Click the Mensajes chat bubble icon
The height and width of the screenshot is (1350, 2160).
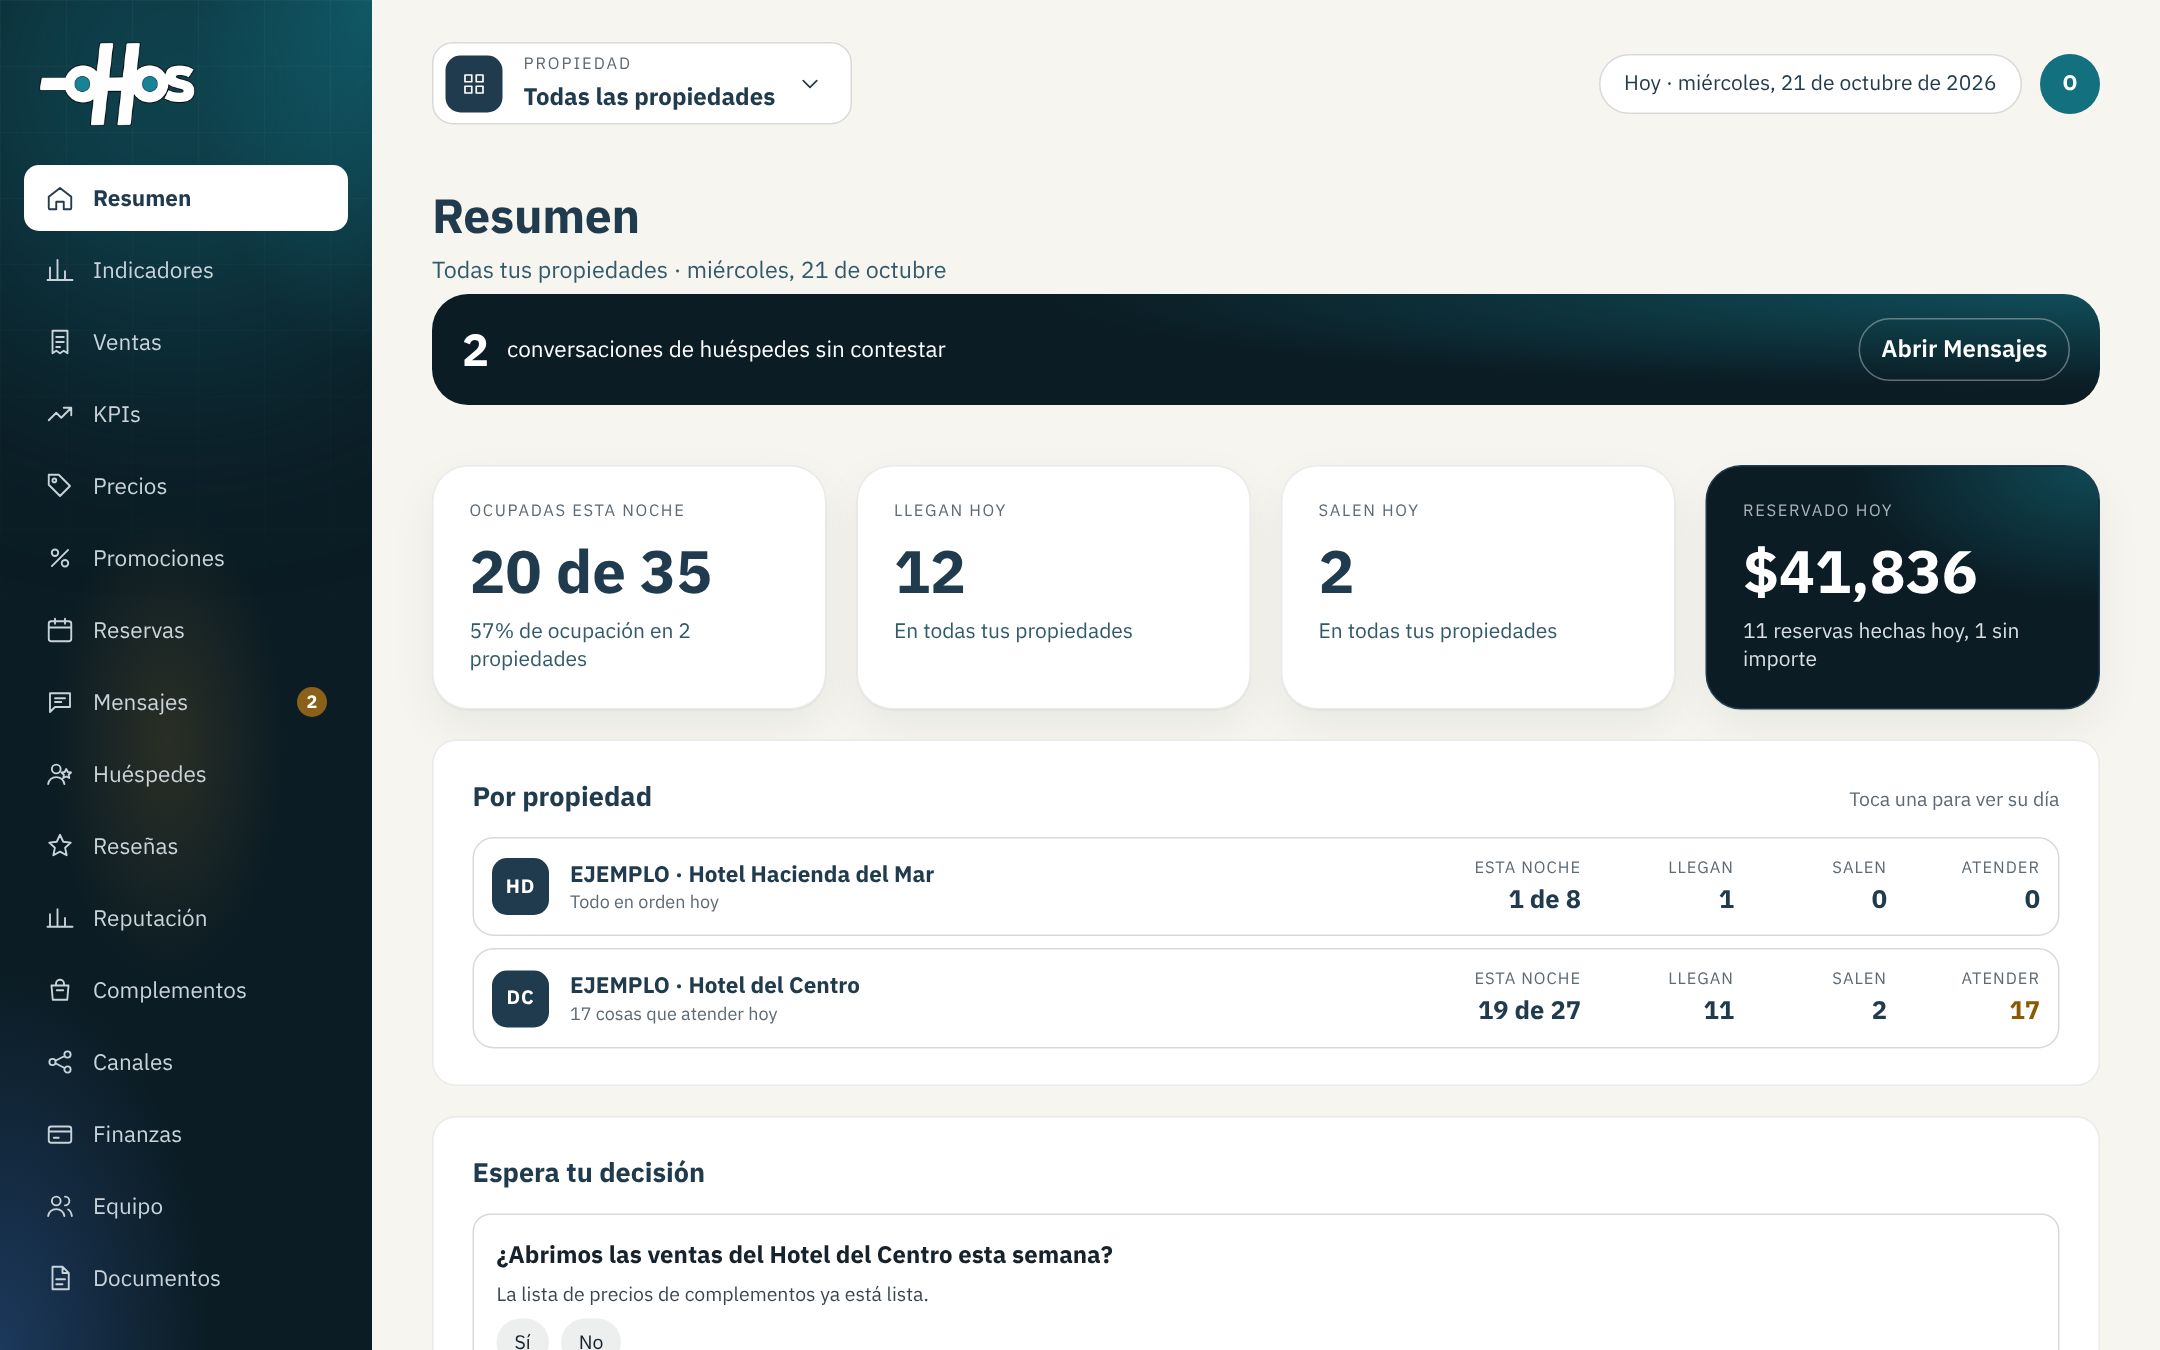[x=60, y=702]
